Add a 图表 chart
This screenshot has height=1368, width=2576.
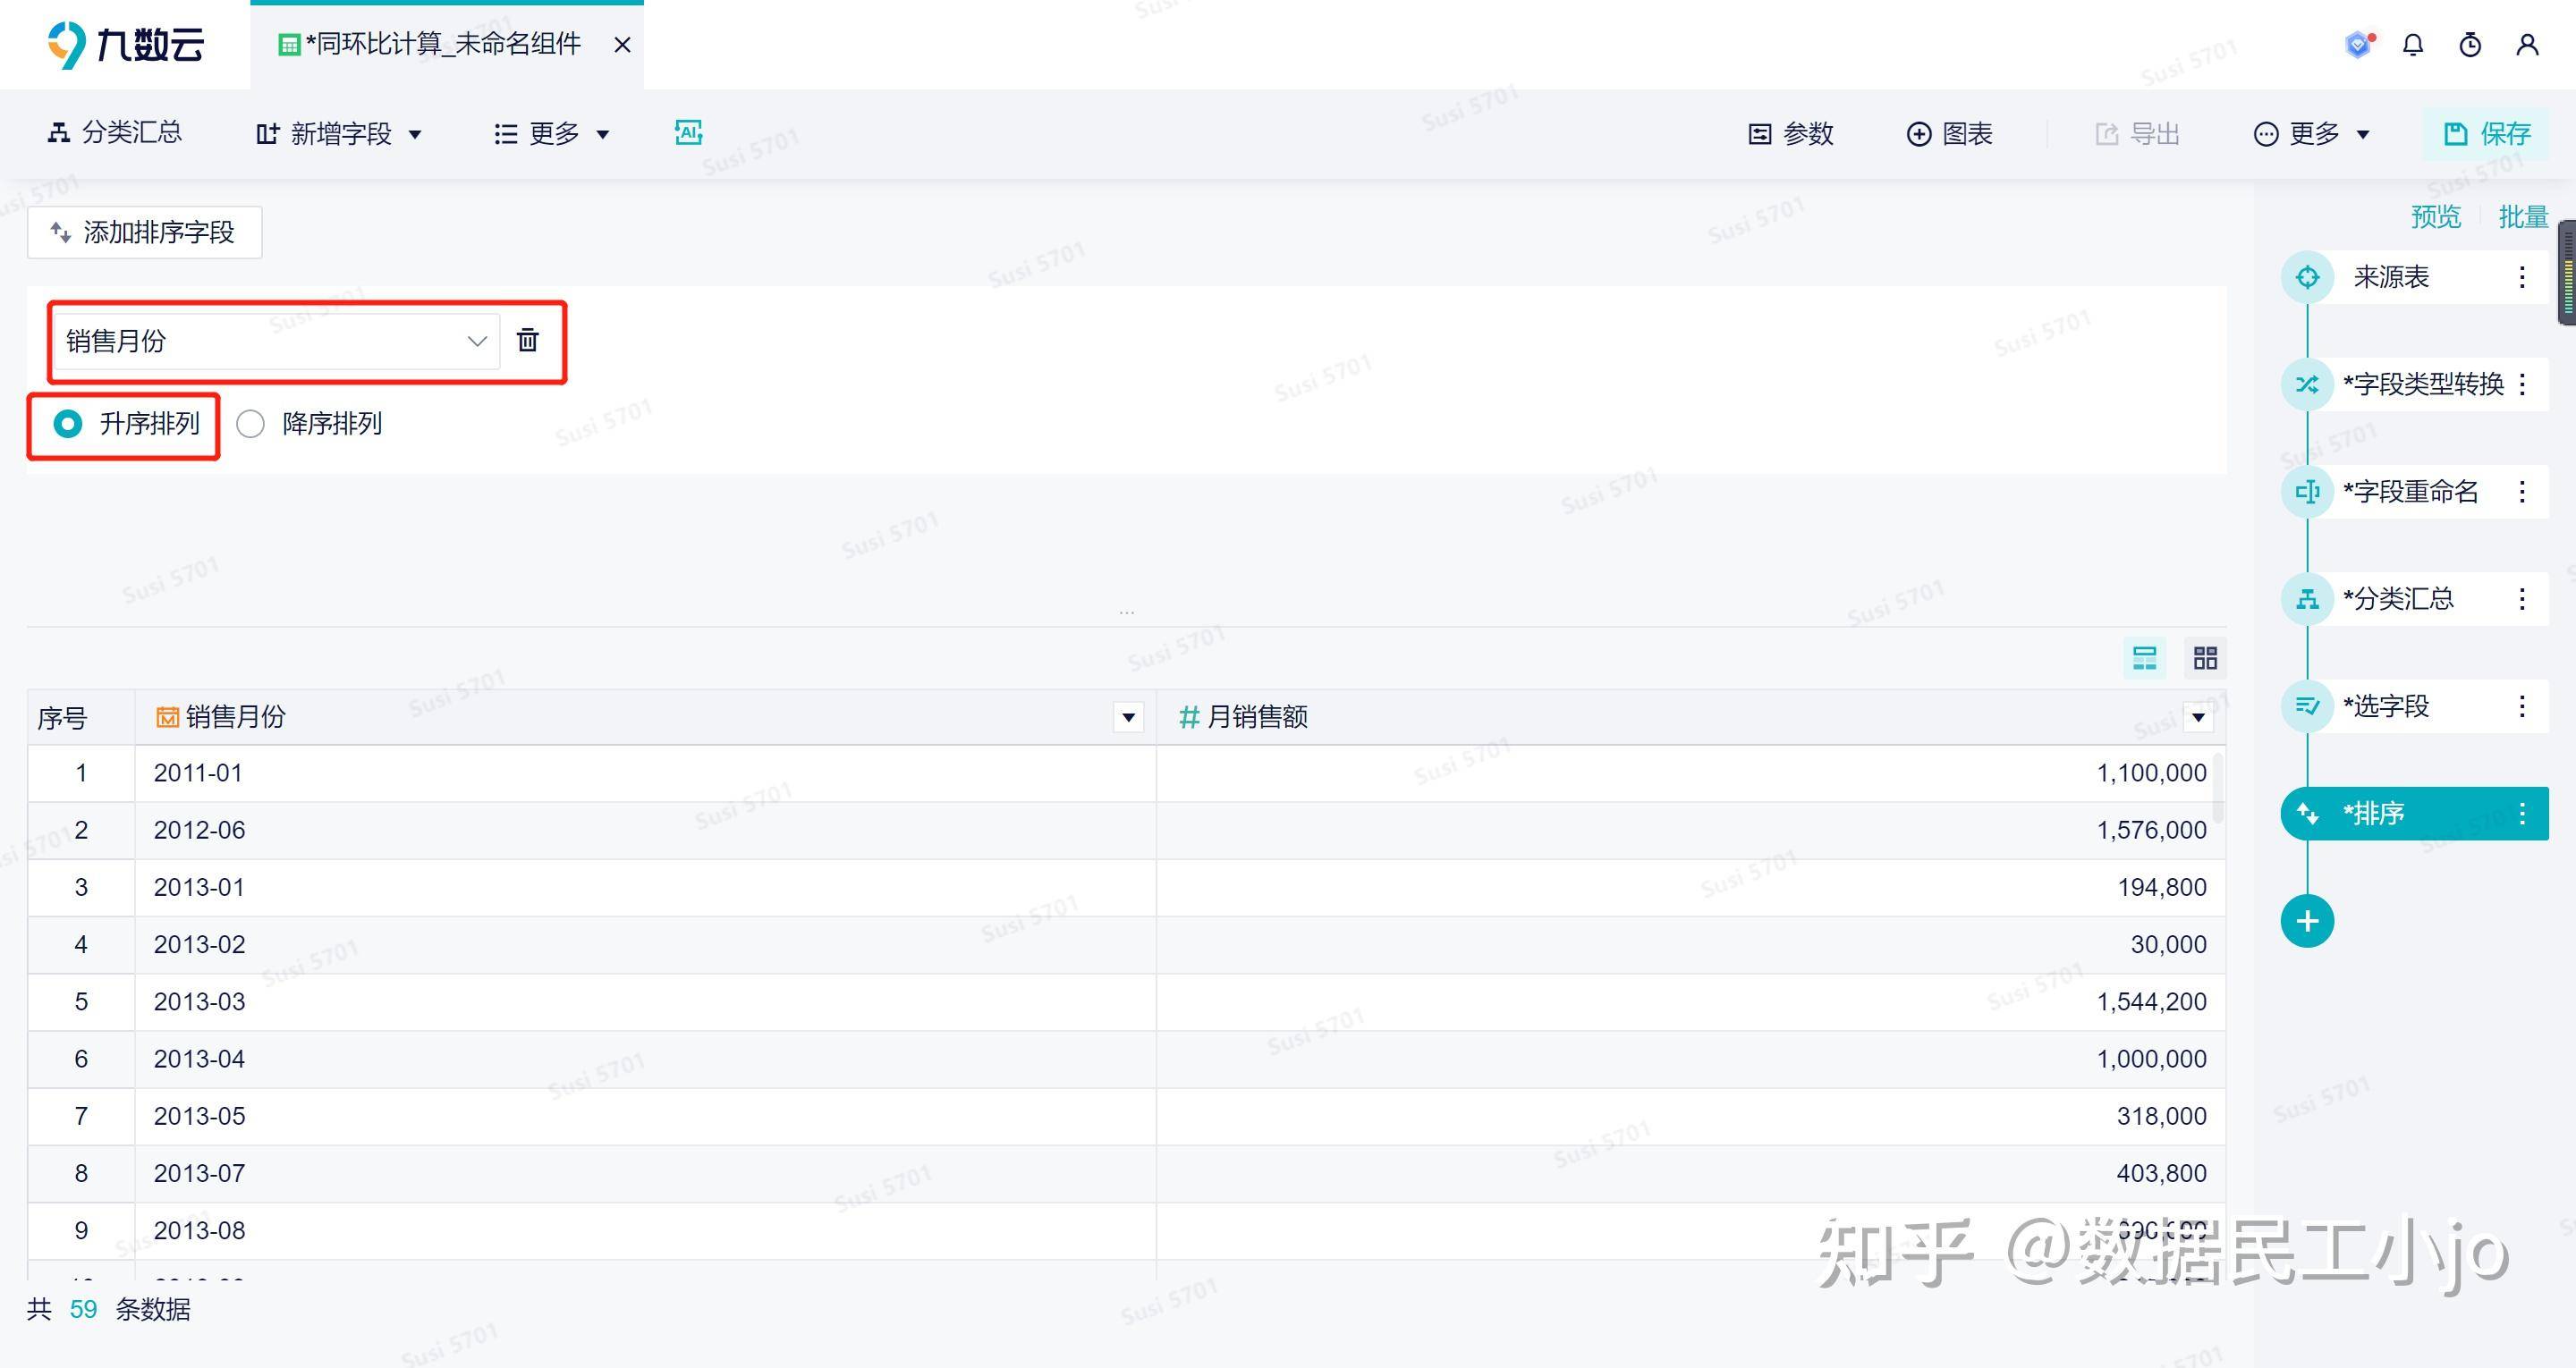pos(1949,134)
